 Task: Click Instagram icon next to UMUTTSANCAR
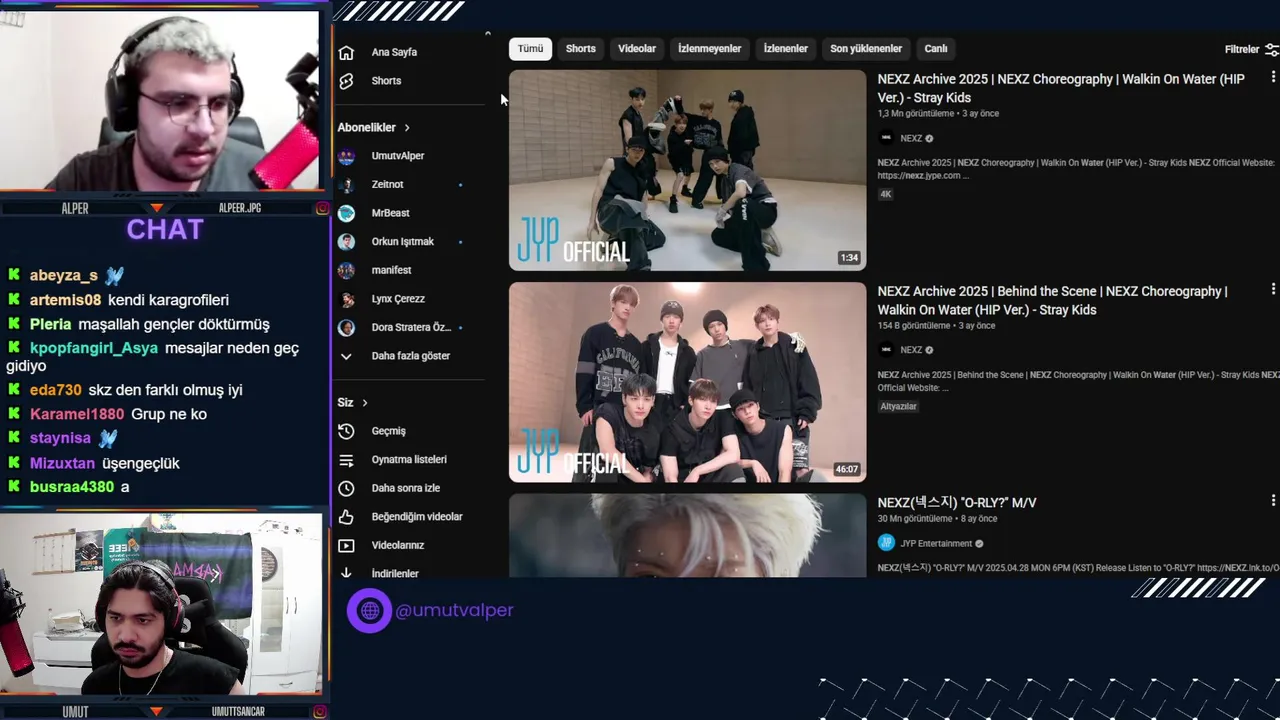coord(322,711)
